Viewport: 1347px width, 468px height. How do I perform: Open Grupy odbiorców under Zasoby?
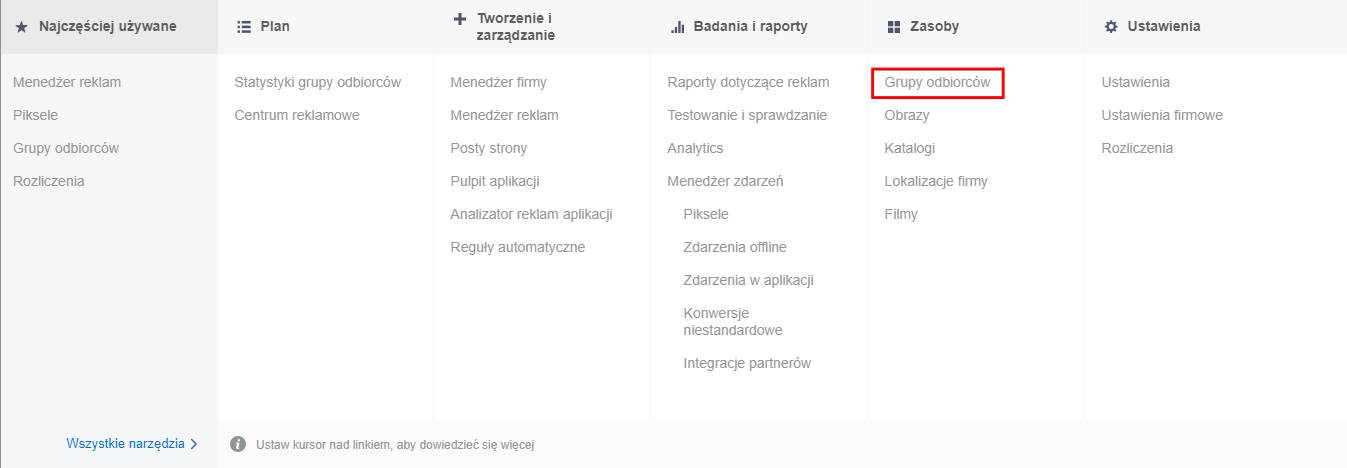tap(937, 82)
